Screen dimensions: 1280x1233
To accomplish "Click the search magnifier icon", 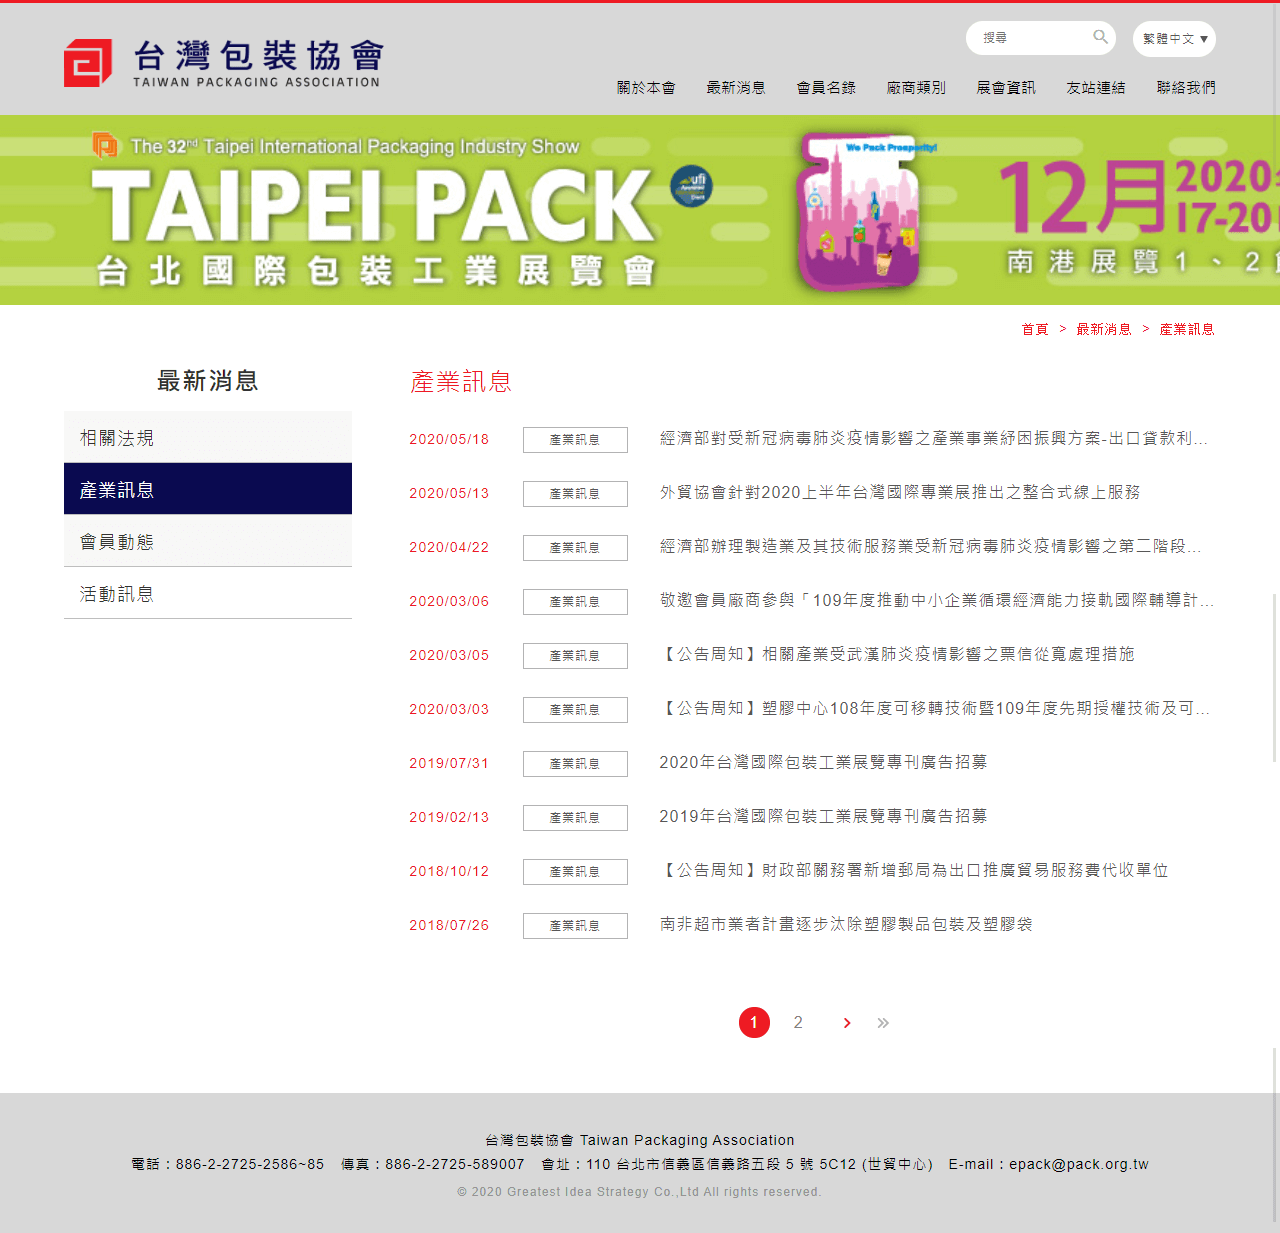I will tap(1100, 37).
